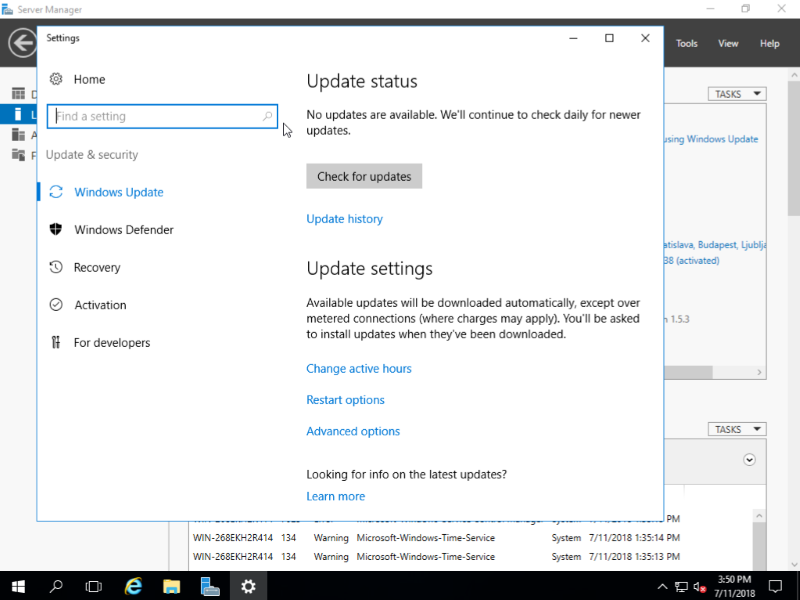Open File Explorer from taskbar

tap(171, 586)
